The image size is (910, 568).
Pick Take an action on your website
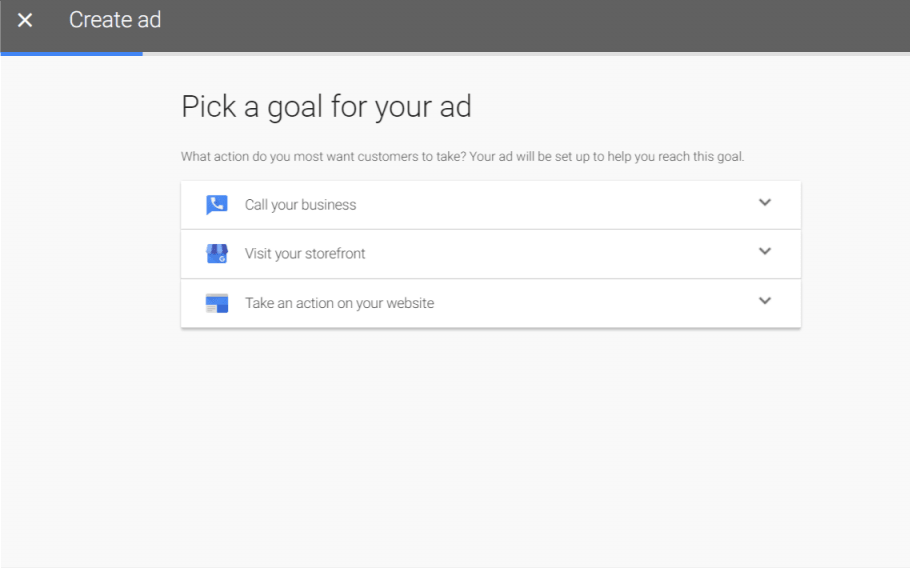point(339,303)
